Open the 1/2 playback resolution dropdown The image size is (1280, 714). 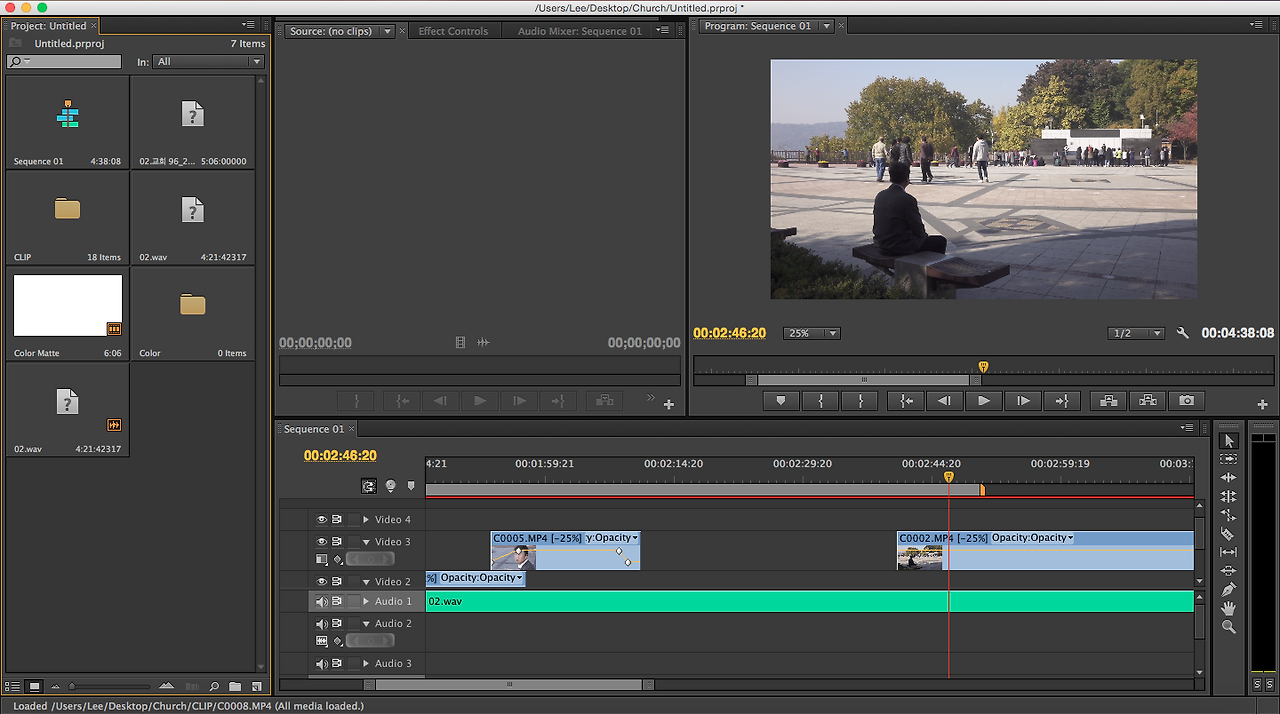[x=1136, y=333]
